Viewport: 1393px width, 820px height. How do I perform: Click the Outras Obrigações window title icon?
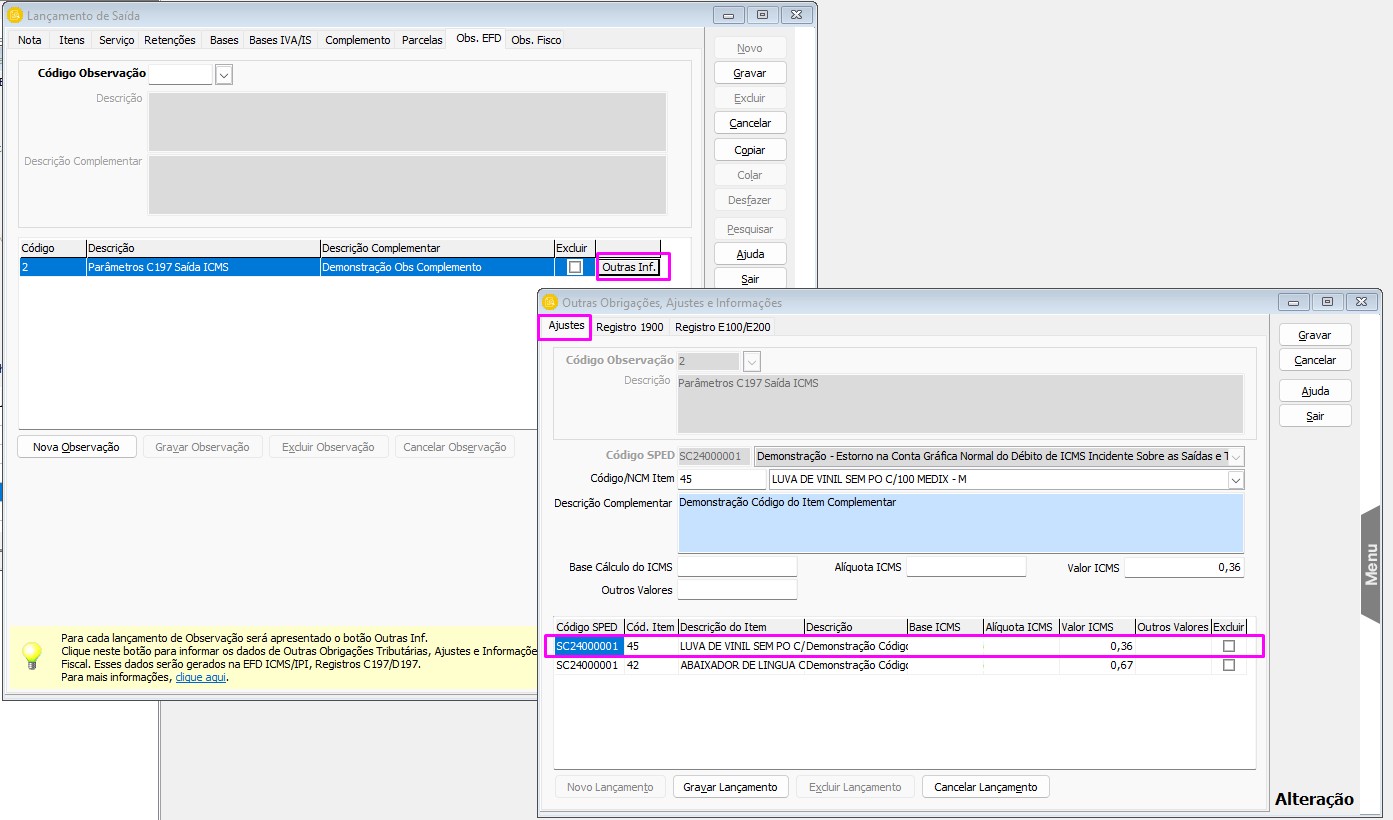[549, 302]
